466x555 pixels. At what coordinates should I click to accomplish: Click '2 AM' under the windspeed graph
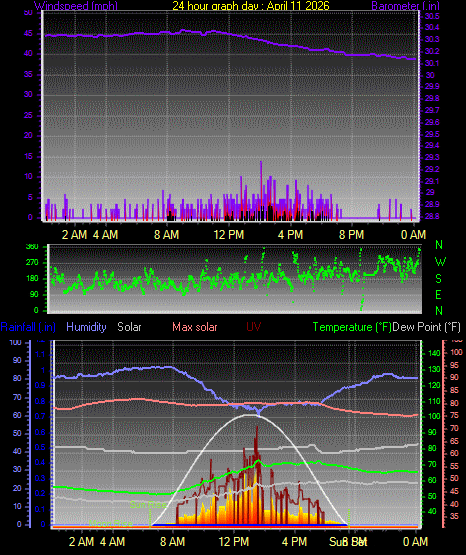point(75,235)
